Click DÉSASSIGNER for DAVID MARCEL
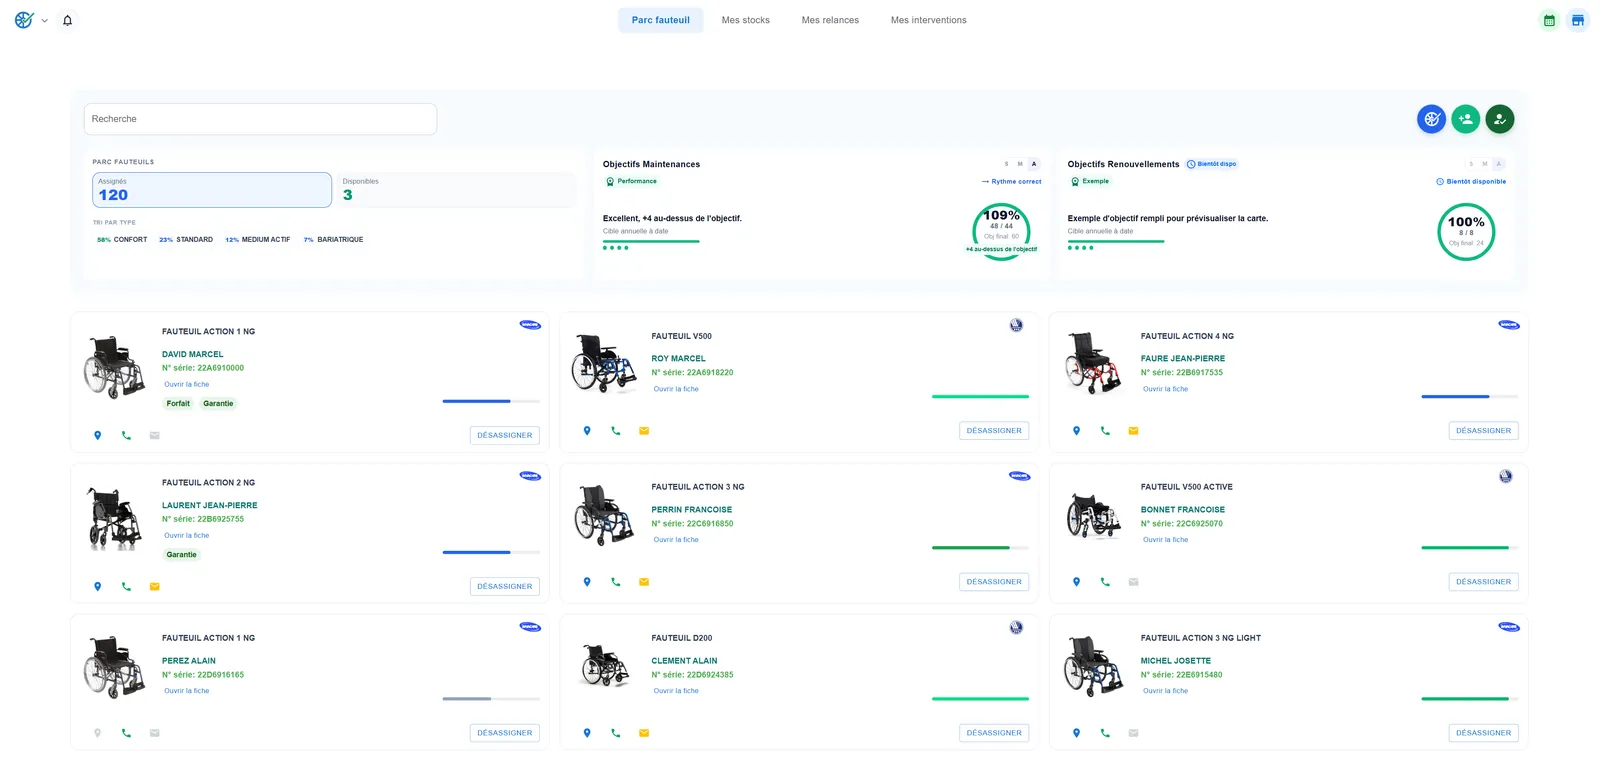Image resolution: width=1600 pixels, height=759 pixels. pyautogui.click(x=505, y=436)
